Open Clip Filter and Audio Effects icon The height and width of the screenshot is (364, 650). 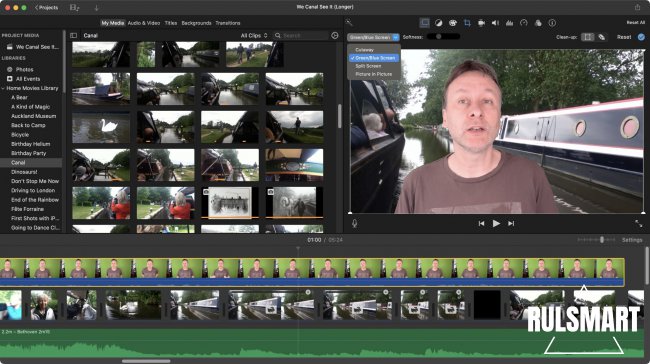coord(538,23)
